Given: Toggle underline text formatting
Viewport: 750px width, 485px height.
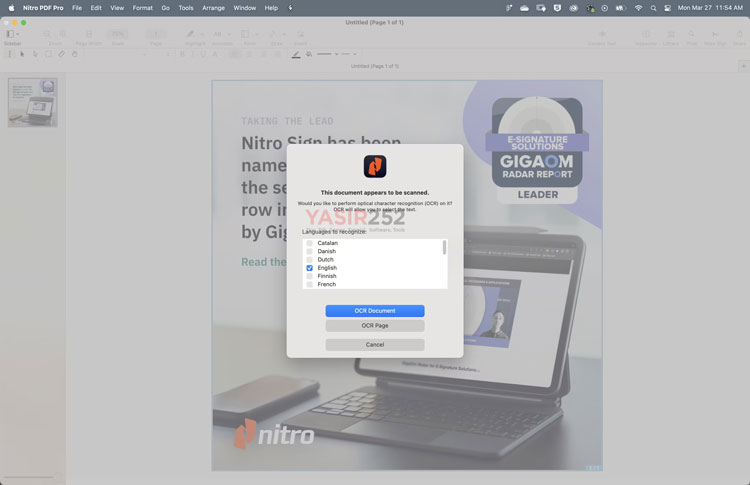Looking at the screenshot, I should pyautogui.click(x=204, y=54).
